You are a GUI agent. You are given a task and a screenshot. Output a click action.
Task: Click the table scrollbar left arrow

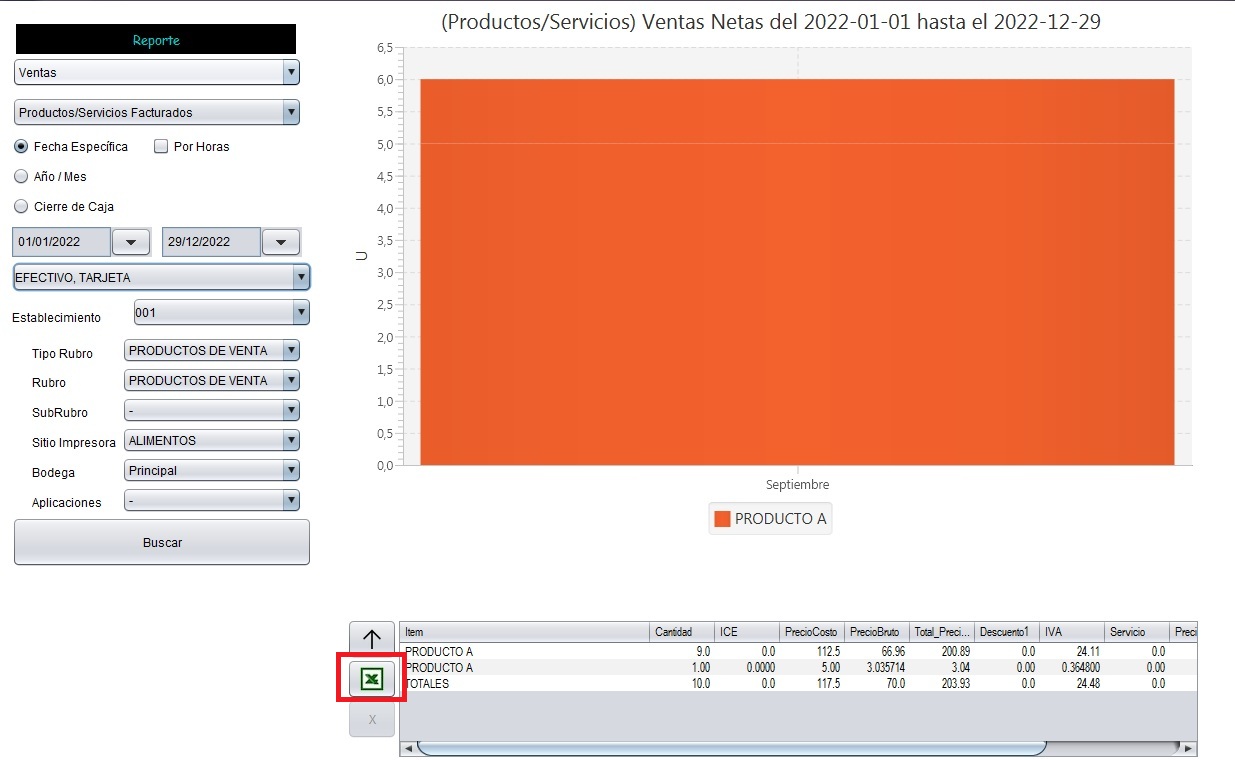[x=408, y=748]
